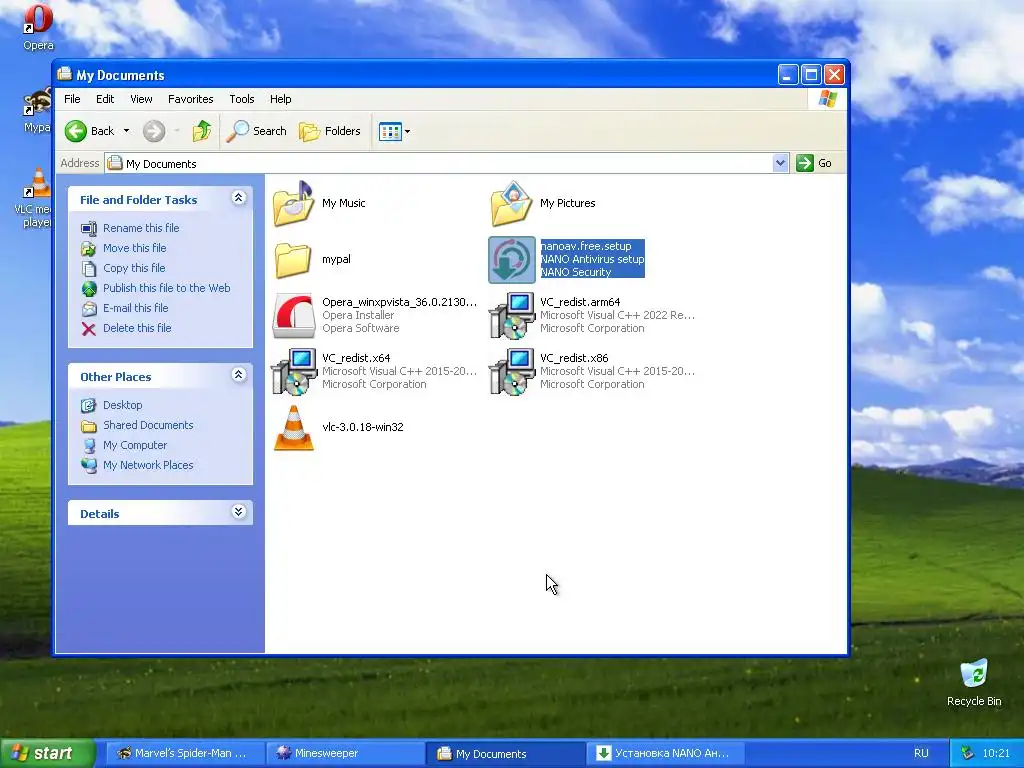Click the Publish to Web globe icon
Screen dimensions: 1024x768
89,288
